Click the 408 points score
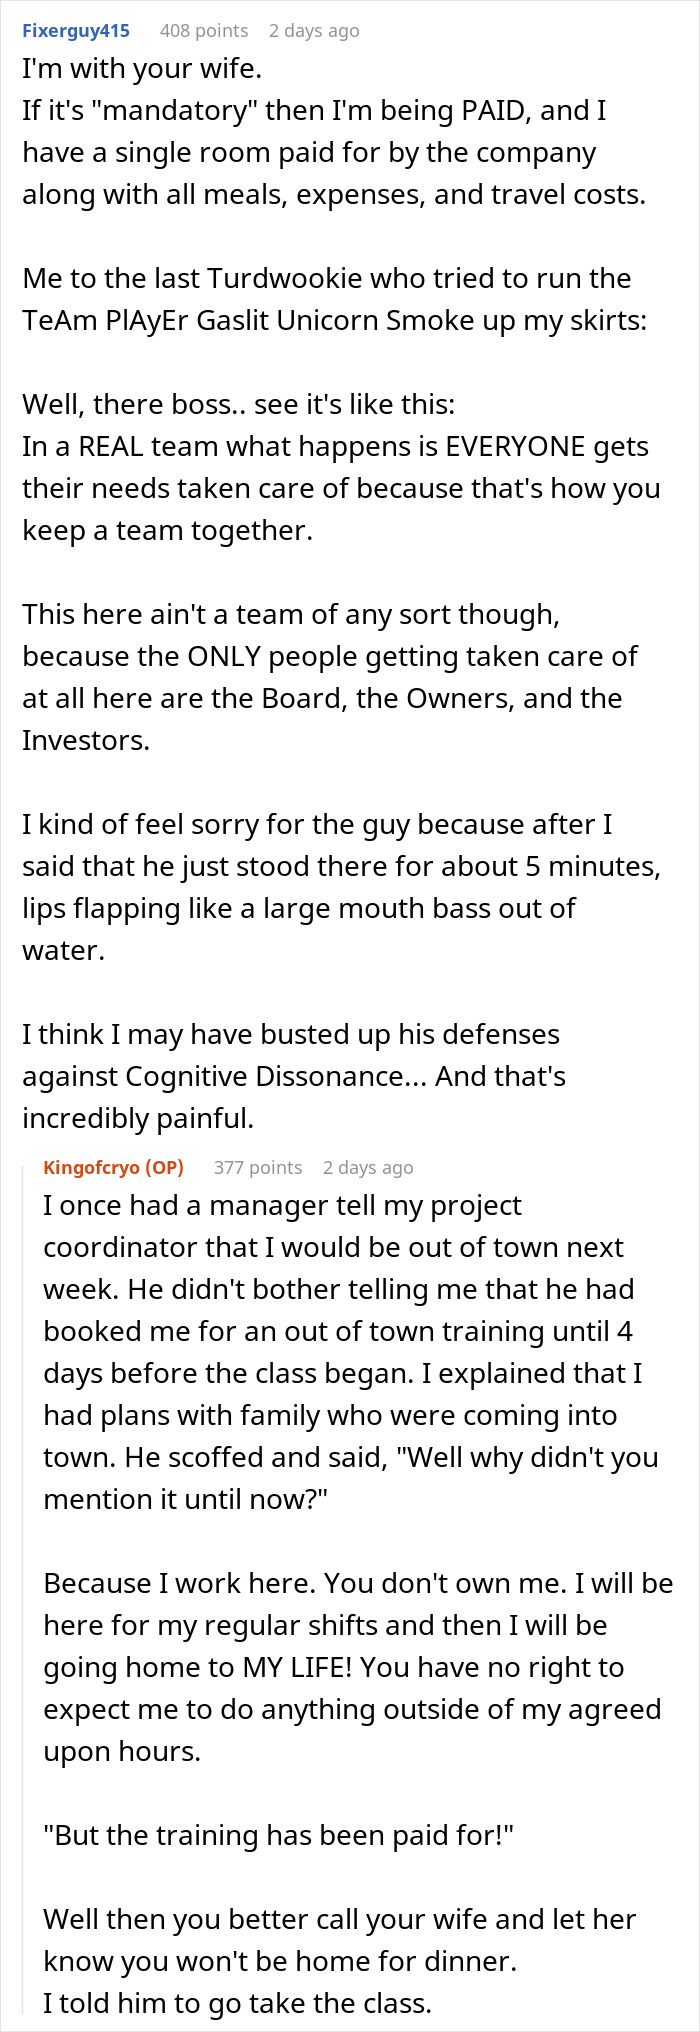 pyautogui.click(x=204, y=31)
